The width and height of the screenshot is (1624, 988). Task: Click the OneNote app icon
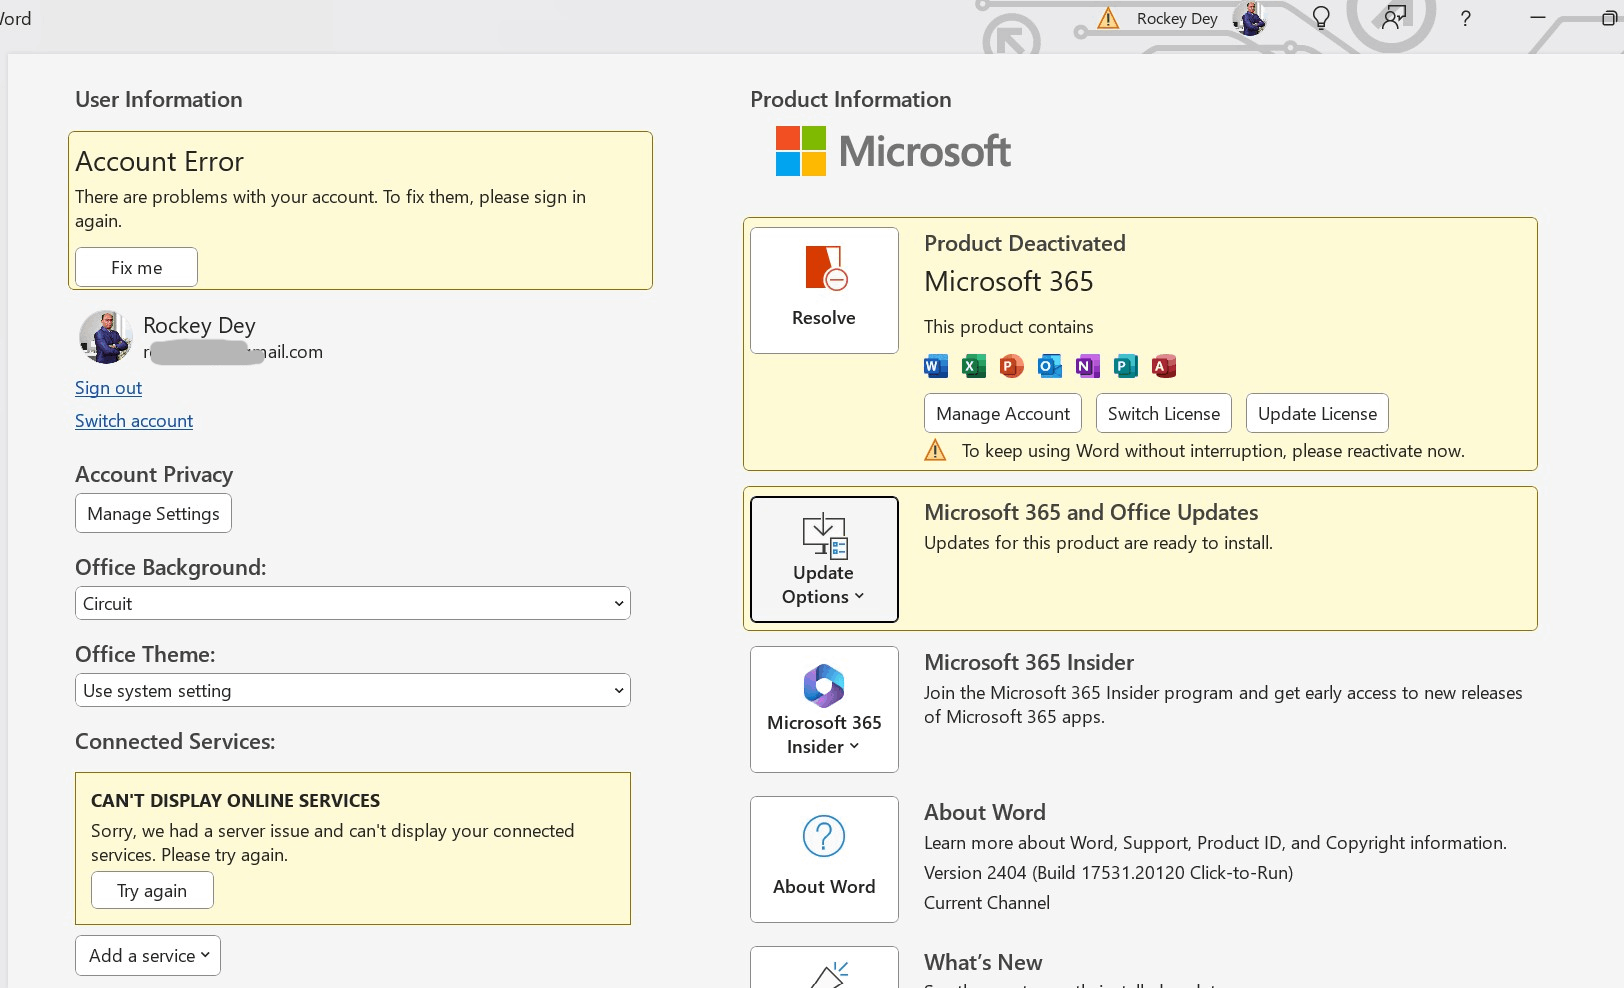pos(1088,366)
